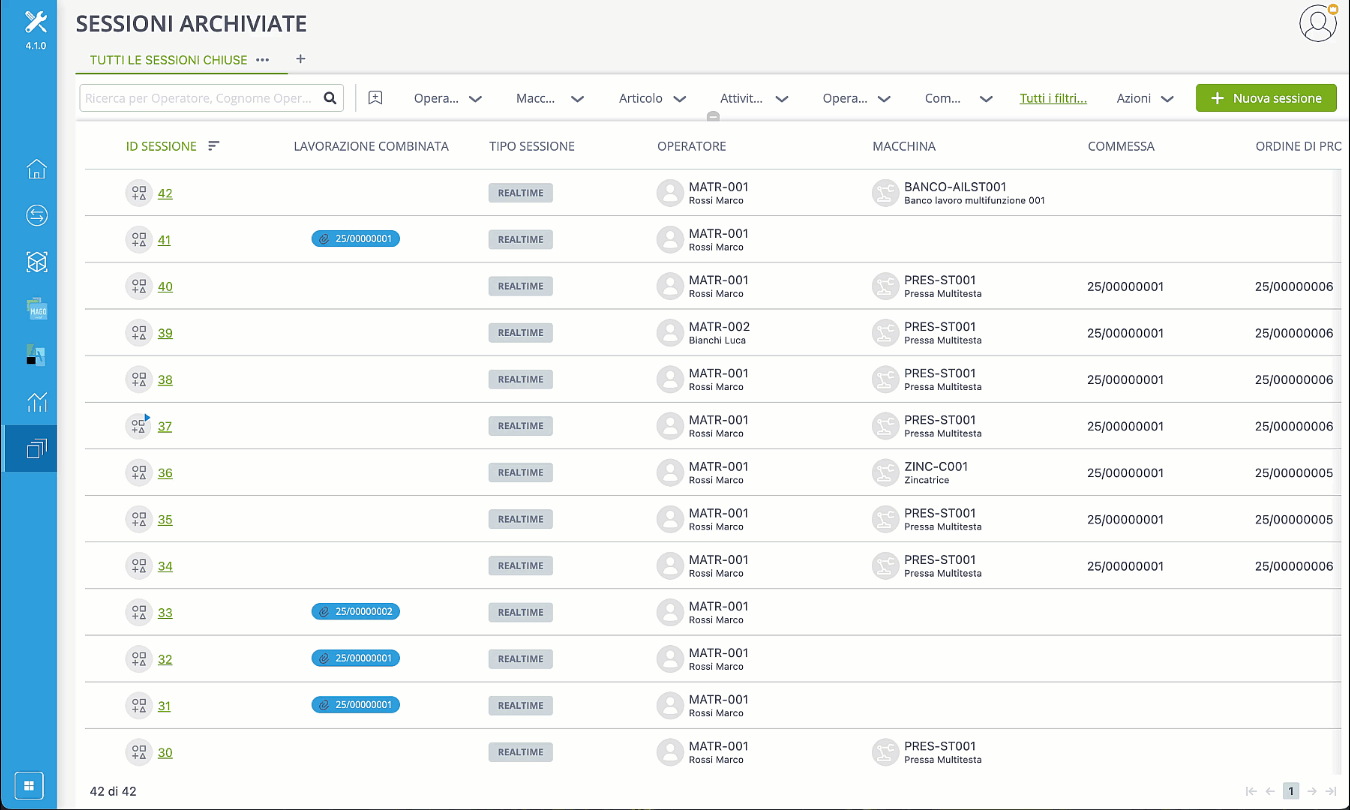Click Bianchi Luca operator name
1350x810 pixels.
(x=717, y=340)
